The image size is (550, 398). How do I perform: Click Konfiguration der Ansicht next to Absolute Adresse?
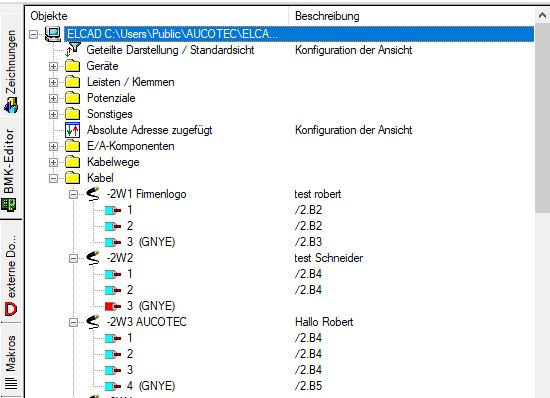coord(354,130)
